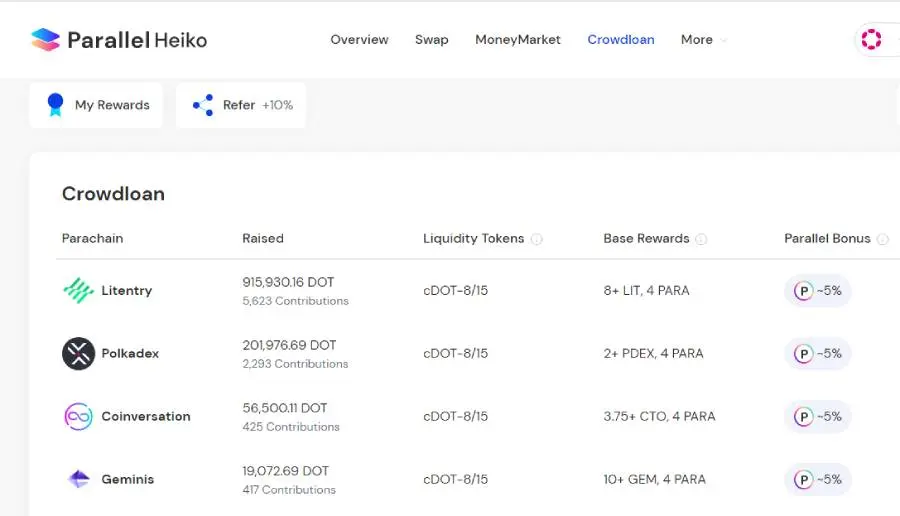Click the Polkadot wallet account icon

coord(871,40)
